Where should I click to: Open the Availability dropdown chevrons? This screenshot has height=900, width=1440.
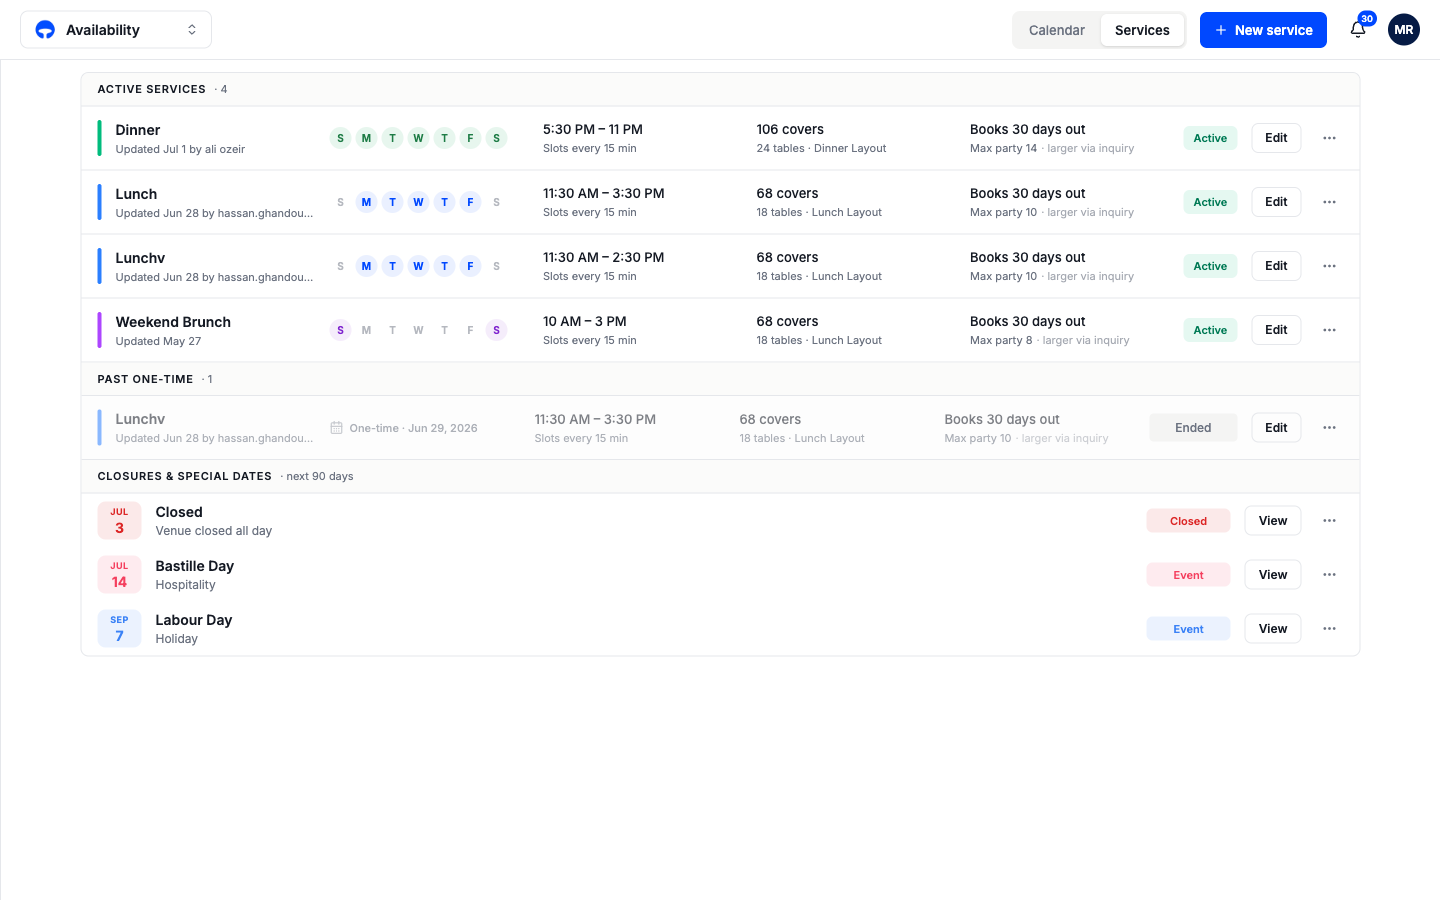point(192,30)
